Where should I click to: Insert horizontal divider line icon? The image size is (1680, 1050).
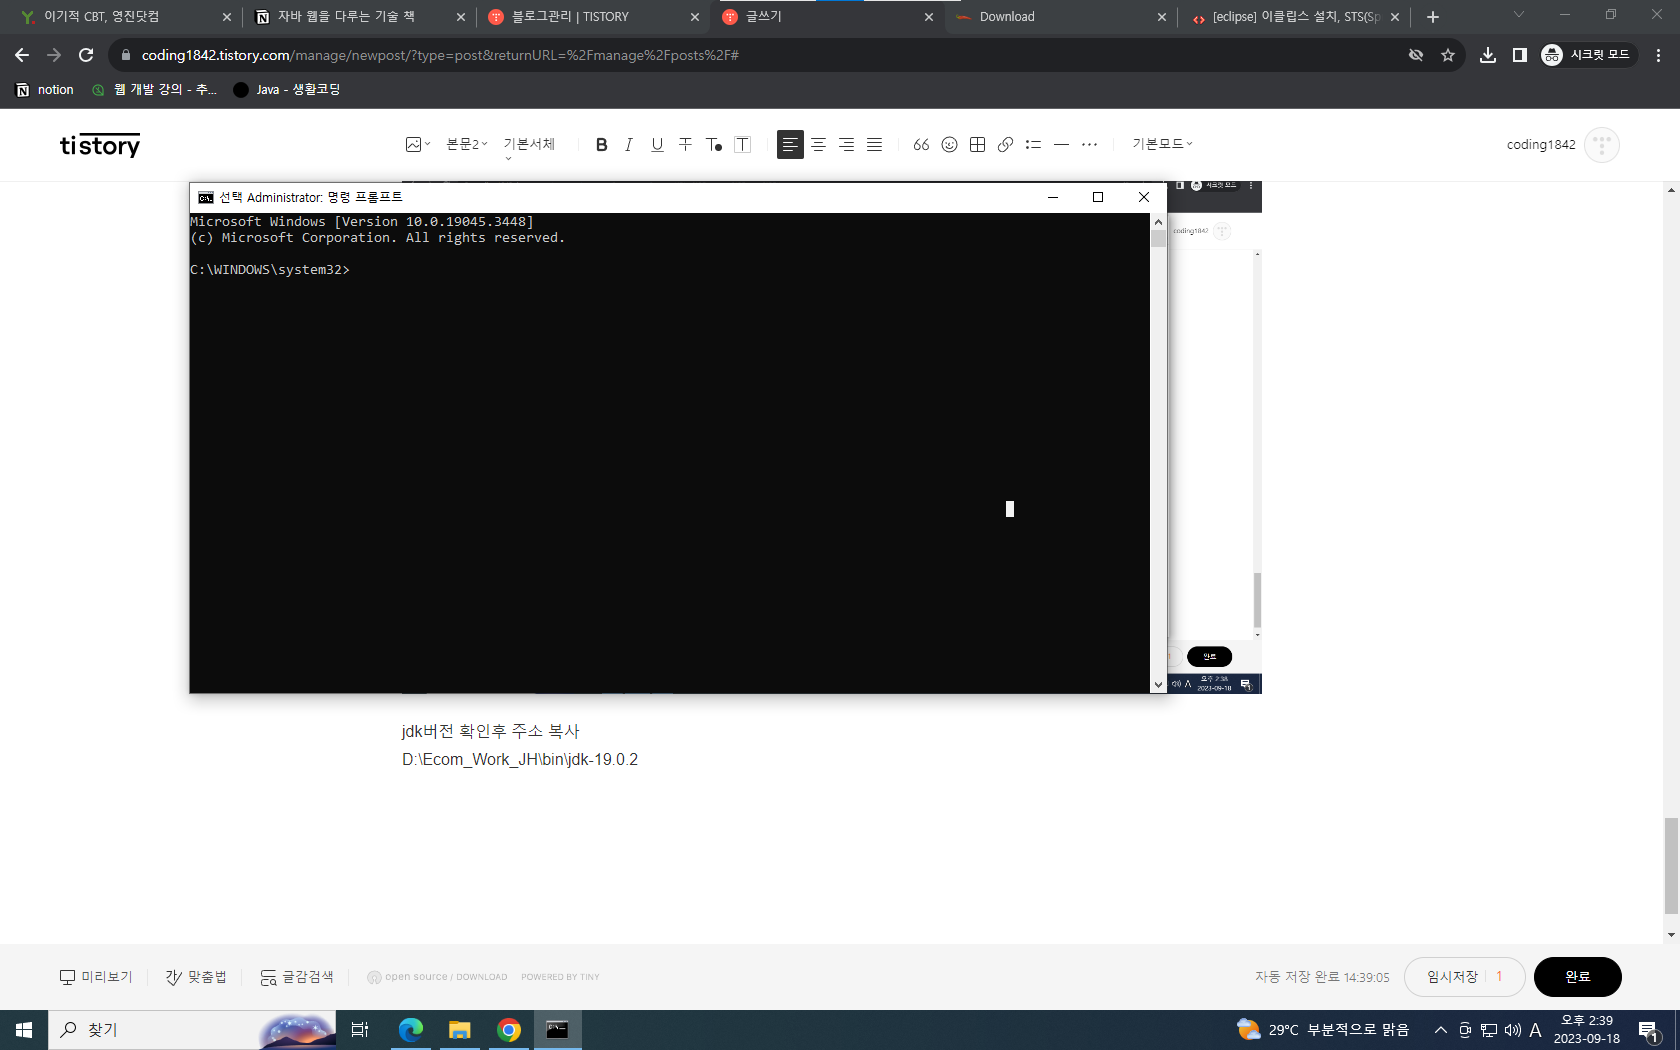tap(1061, 145)
